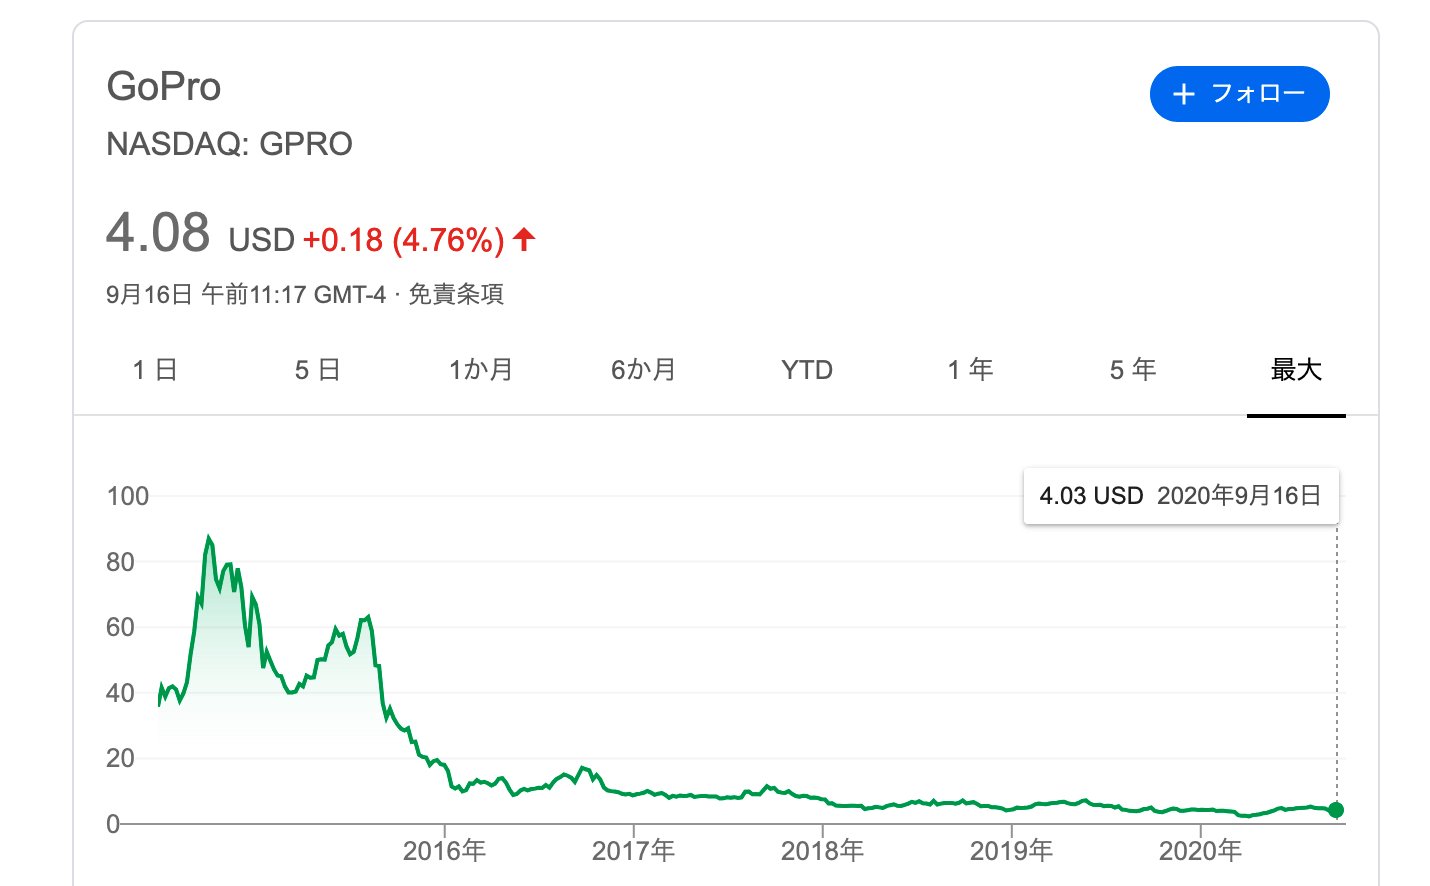
Task: Click the 2018年 label on the x-axis
Action: click(822, 851)
